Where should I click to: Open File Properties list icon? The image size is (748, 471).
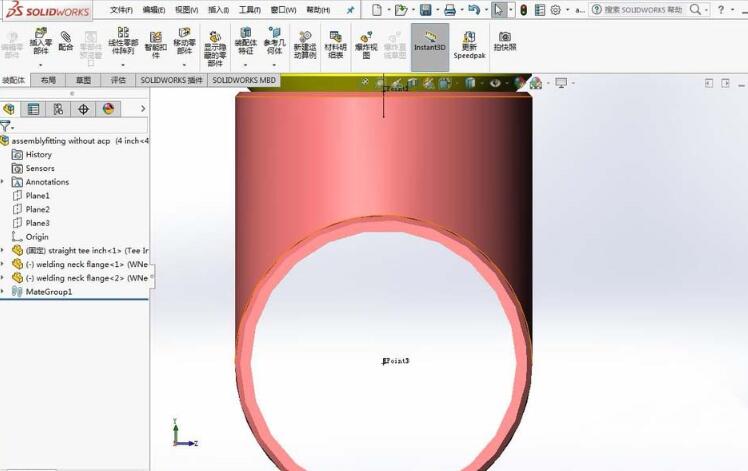[540, 10]
